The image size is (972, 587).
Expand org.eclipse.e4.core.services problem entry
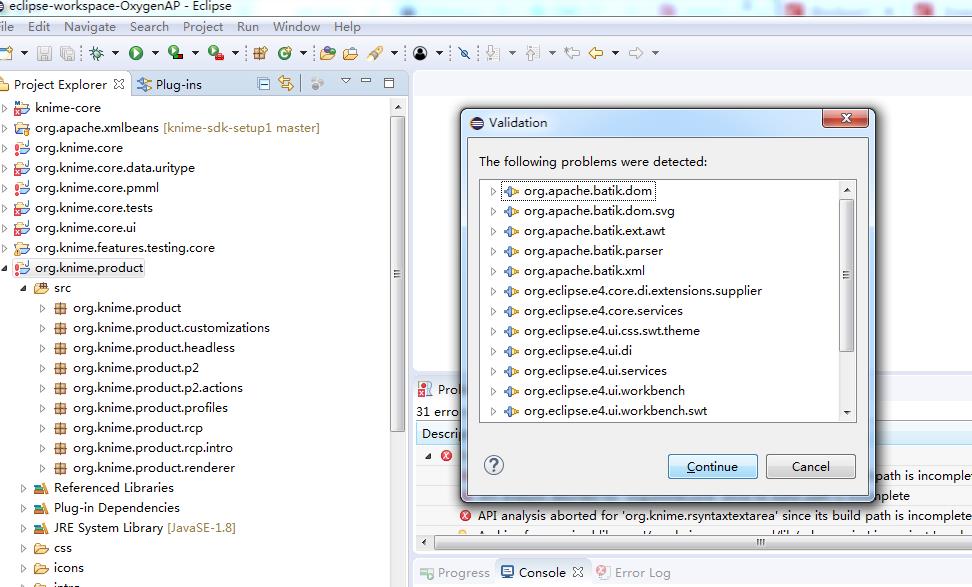tap(493, 311)
